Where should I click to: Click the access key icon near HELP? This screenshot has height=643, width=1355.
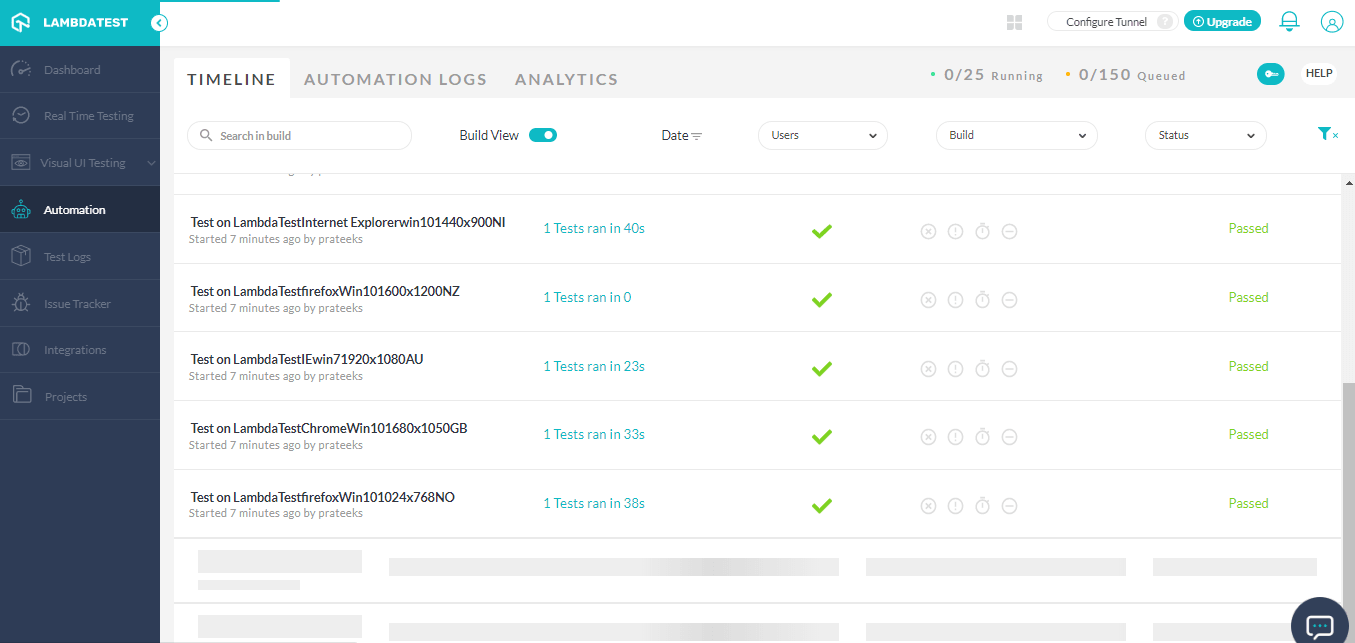pyautogui.click(x=1270, y=73)
